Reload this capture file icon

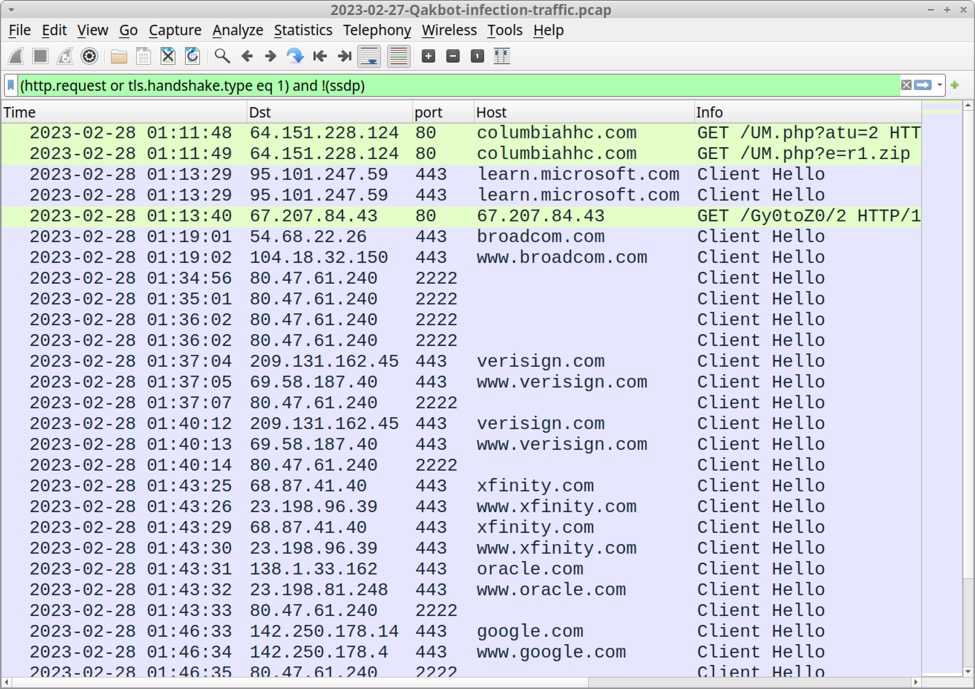coord(192,56)
